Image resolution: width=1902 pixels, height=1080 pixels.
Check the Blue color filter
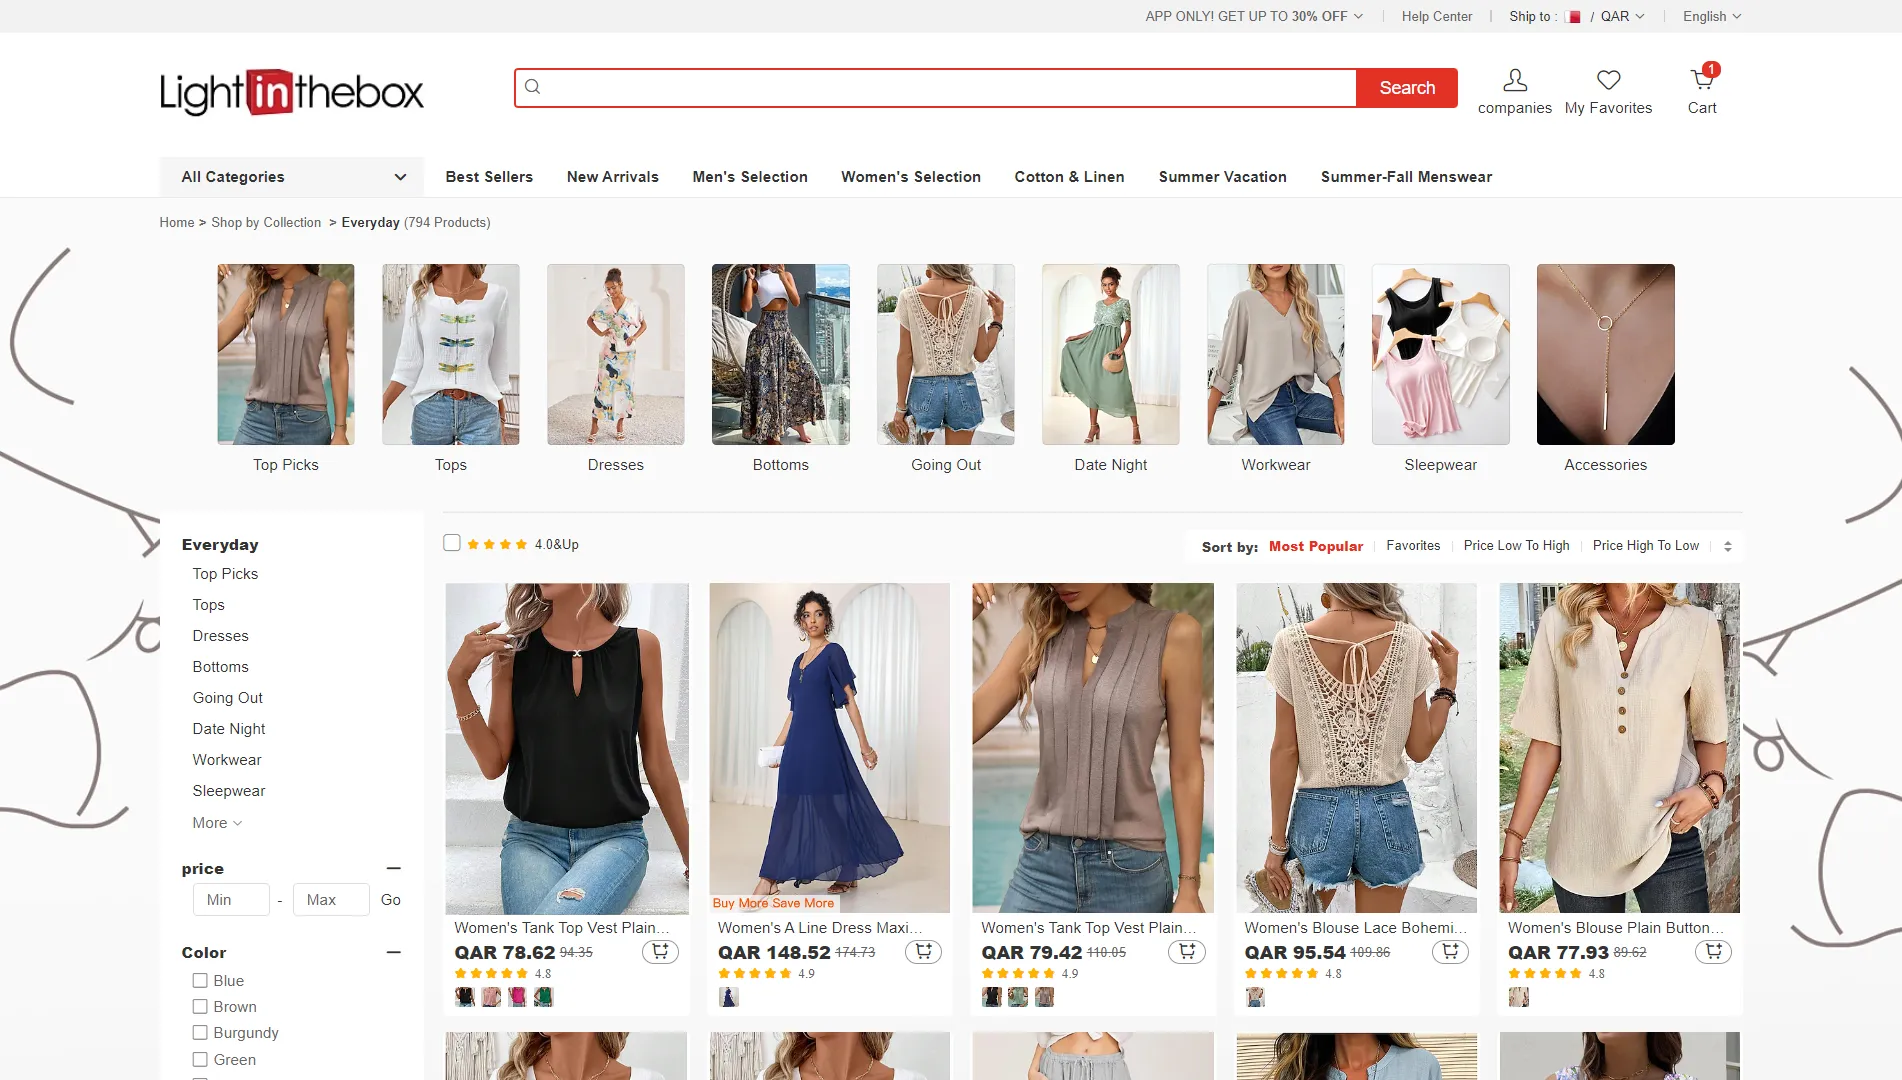coord(200,981)
